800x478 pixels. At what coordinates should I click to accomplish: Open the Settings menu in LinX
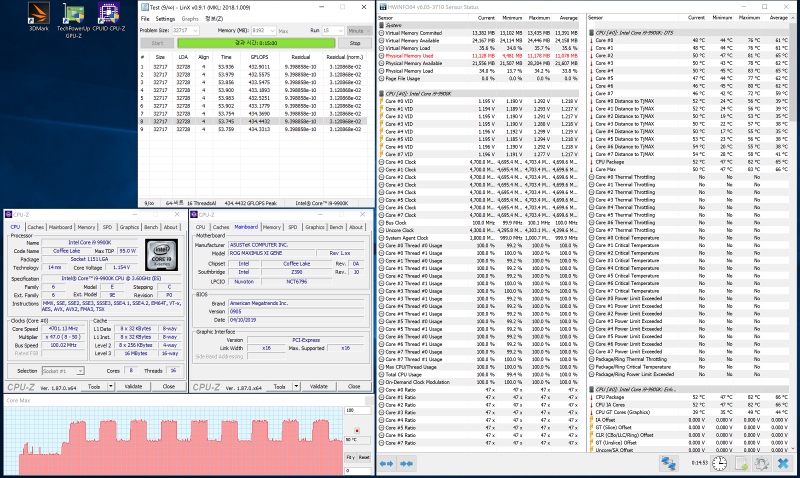165,19
